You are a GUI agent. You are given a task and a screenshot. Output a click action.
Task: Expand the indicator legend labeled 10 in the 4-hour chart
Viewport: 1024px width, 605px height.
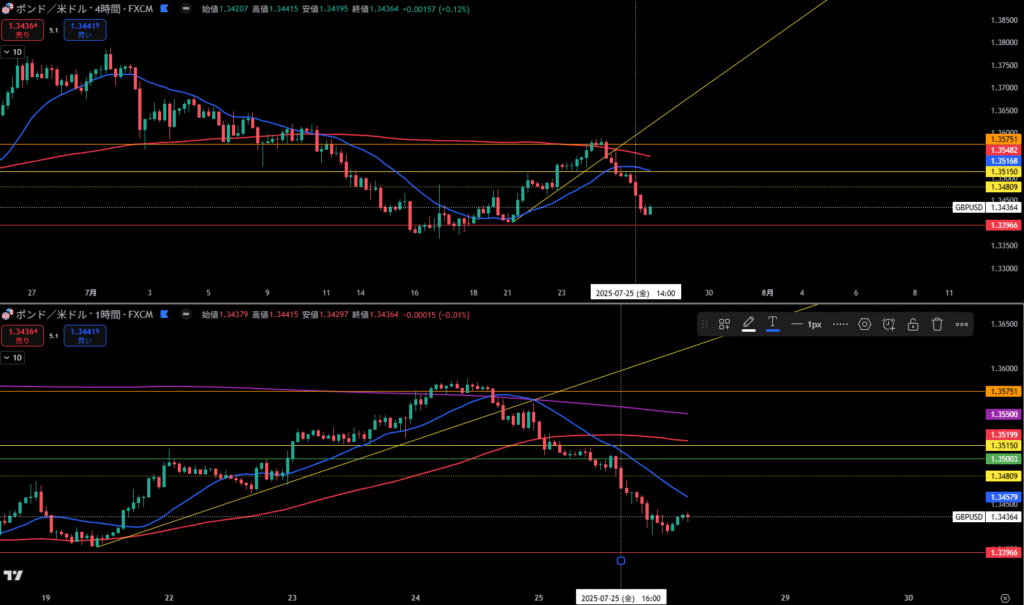(12, 52)
